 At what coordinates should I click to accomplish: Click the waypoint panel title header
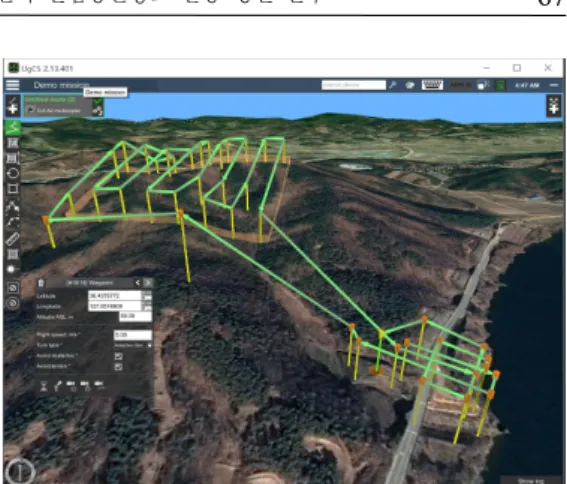click(x=90, y=283)
